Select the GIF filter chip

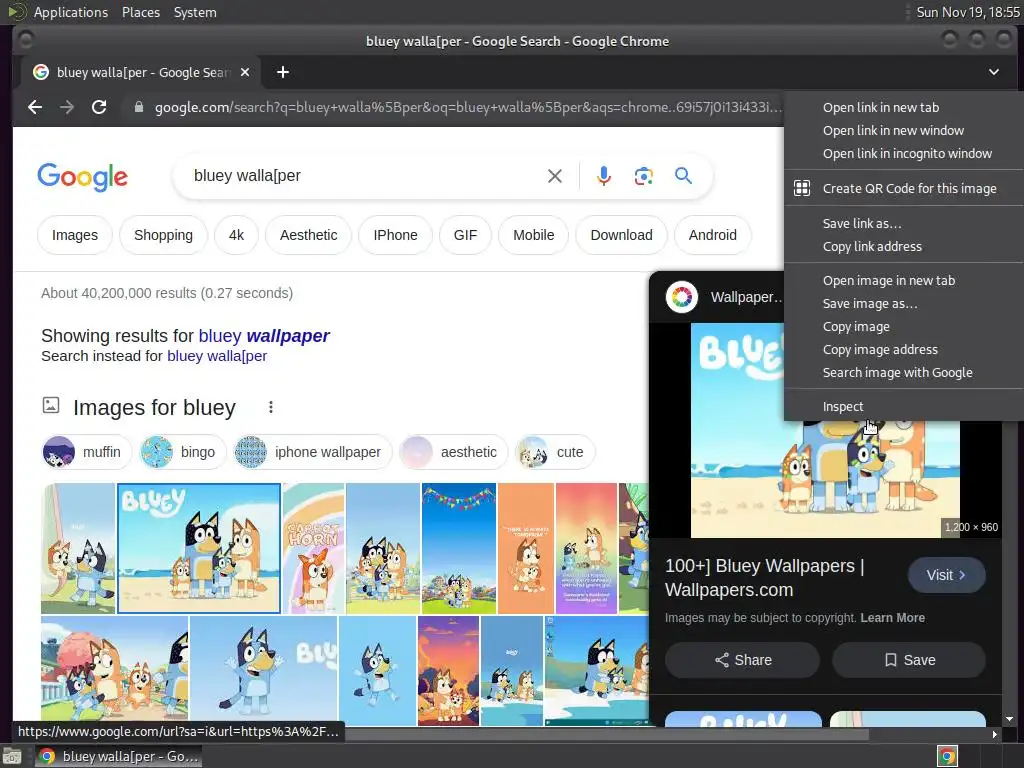coord(465,235)
